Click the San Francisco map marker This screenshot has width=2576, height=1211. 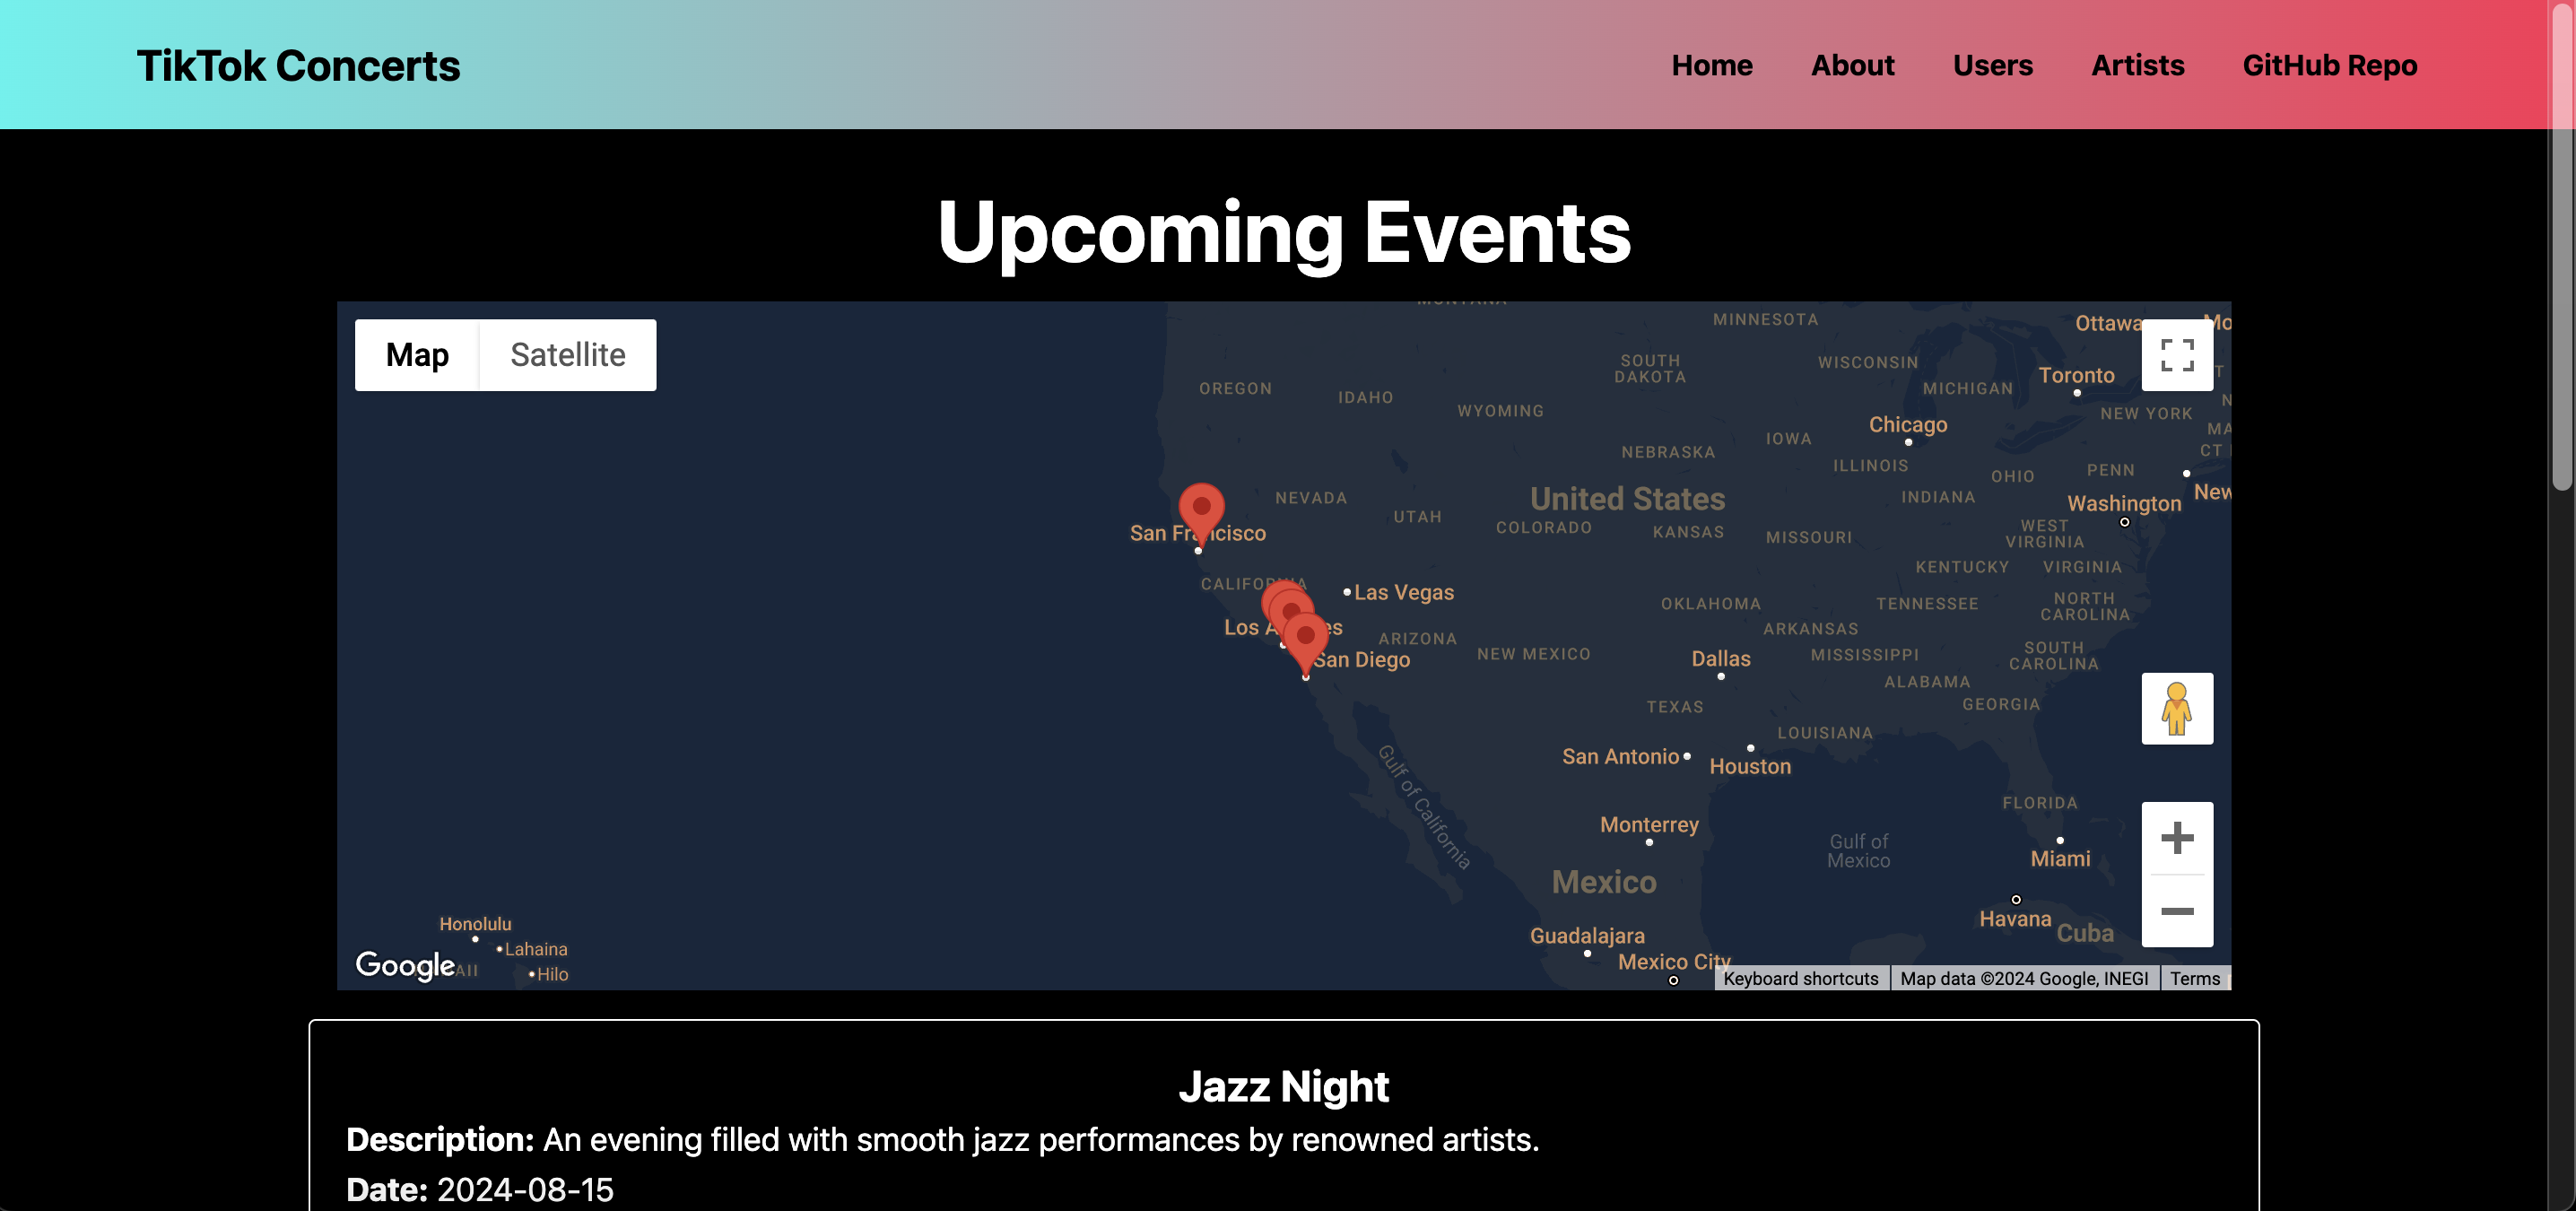(1199, 504)
